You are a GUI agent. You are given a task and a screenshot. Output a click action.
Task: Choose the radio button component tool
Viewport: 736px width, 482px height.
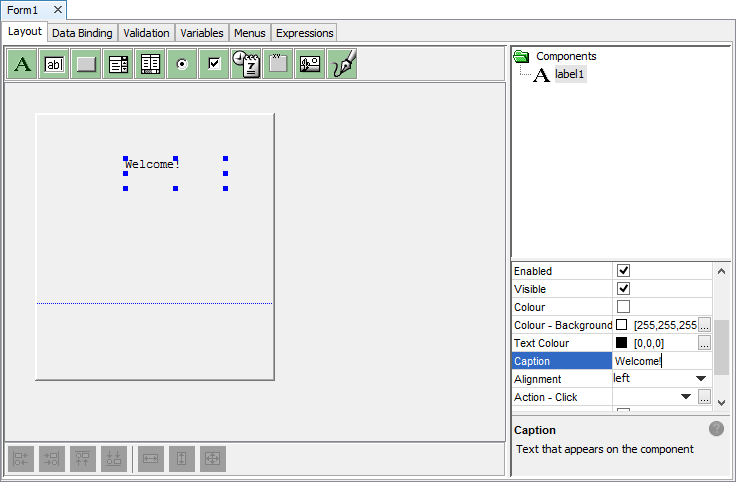tap(182, 64)
